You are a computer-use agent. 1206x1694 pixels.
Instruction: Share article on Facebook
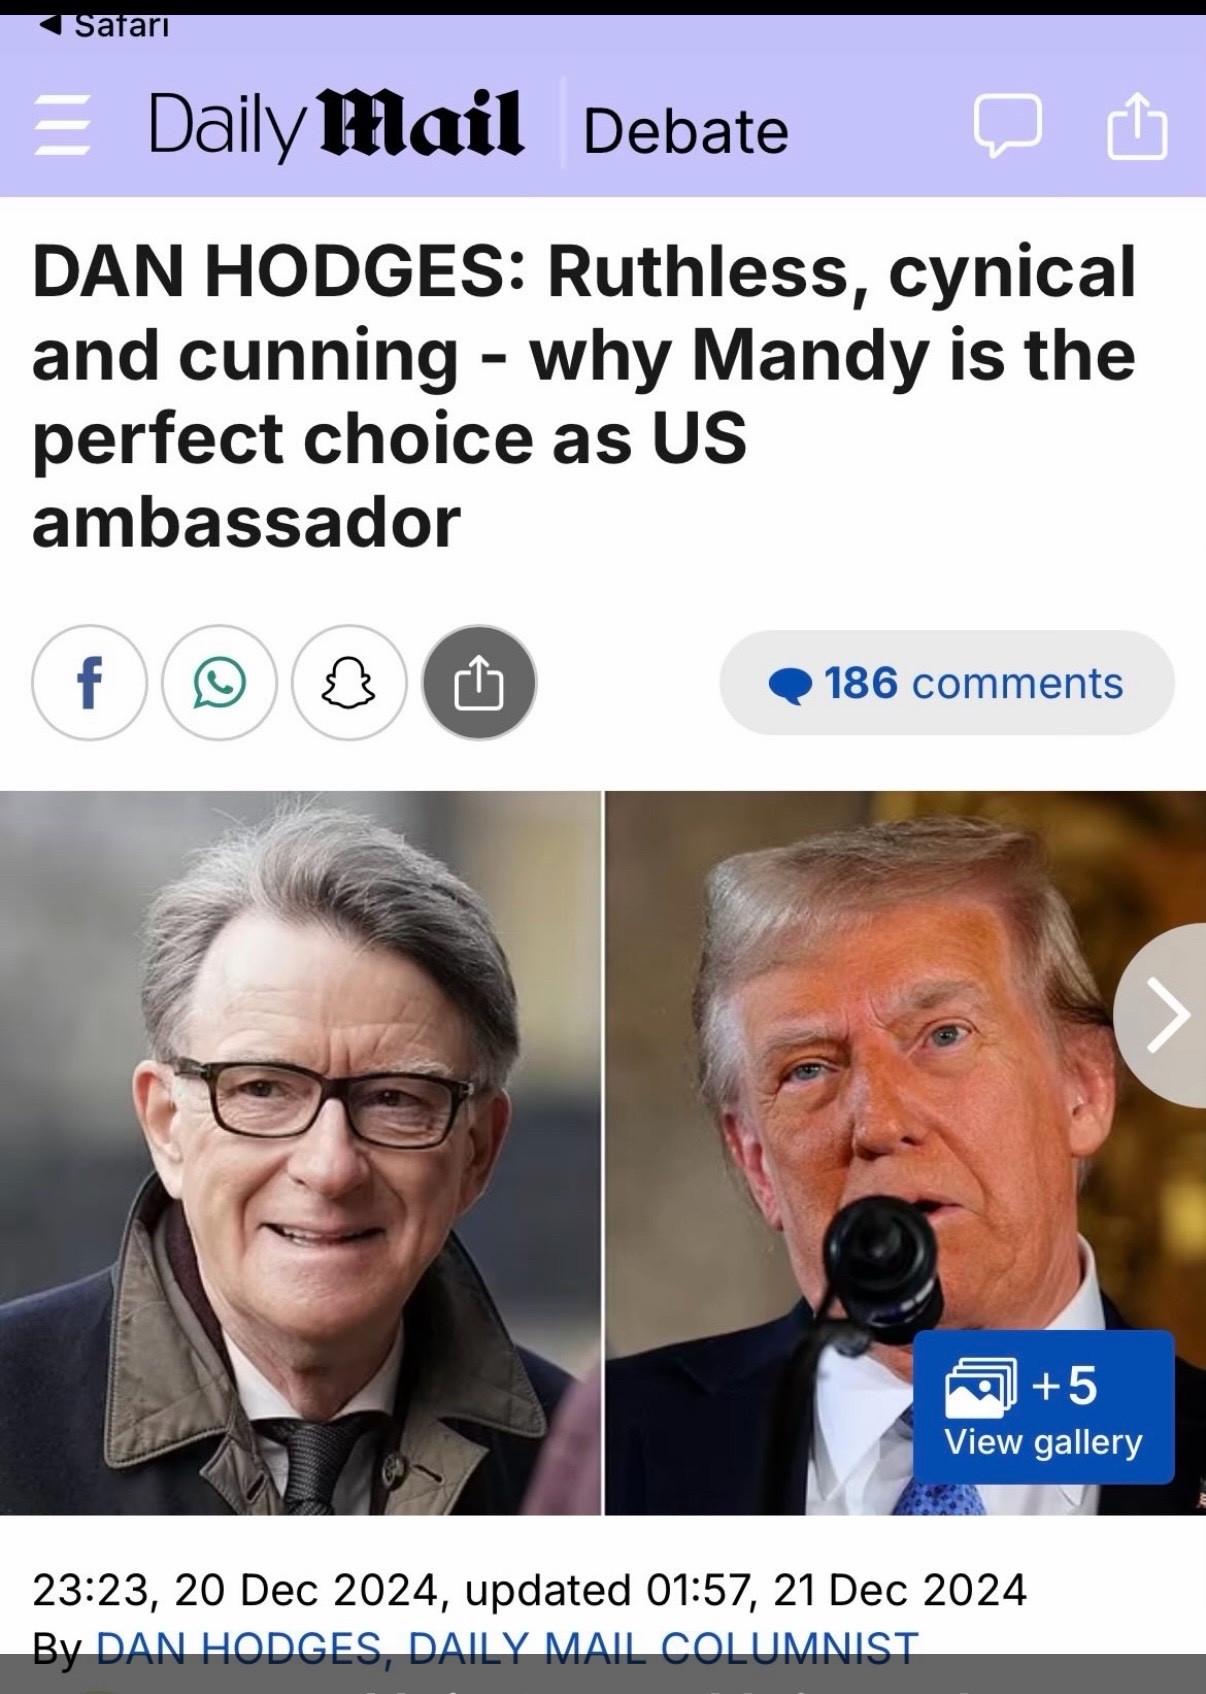coord(89,683)
